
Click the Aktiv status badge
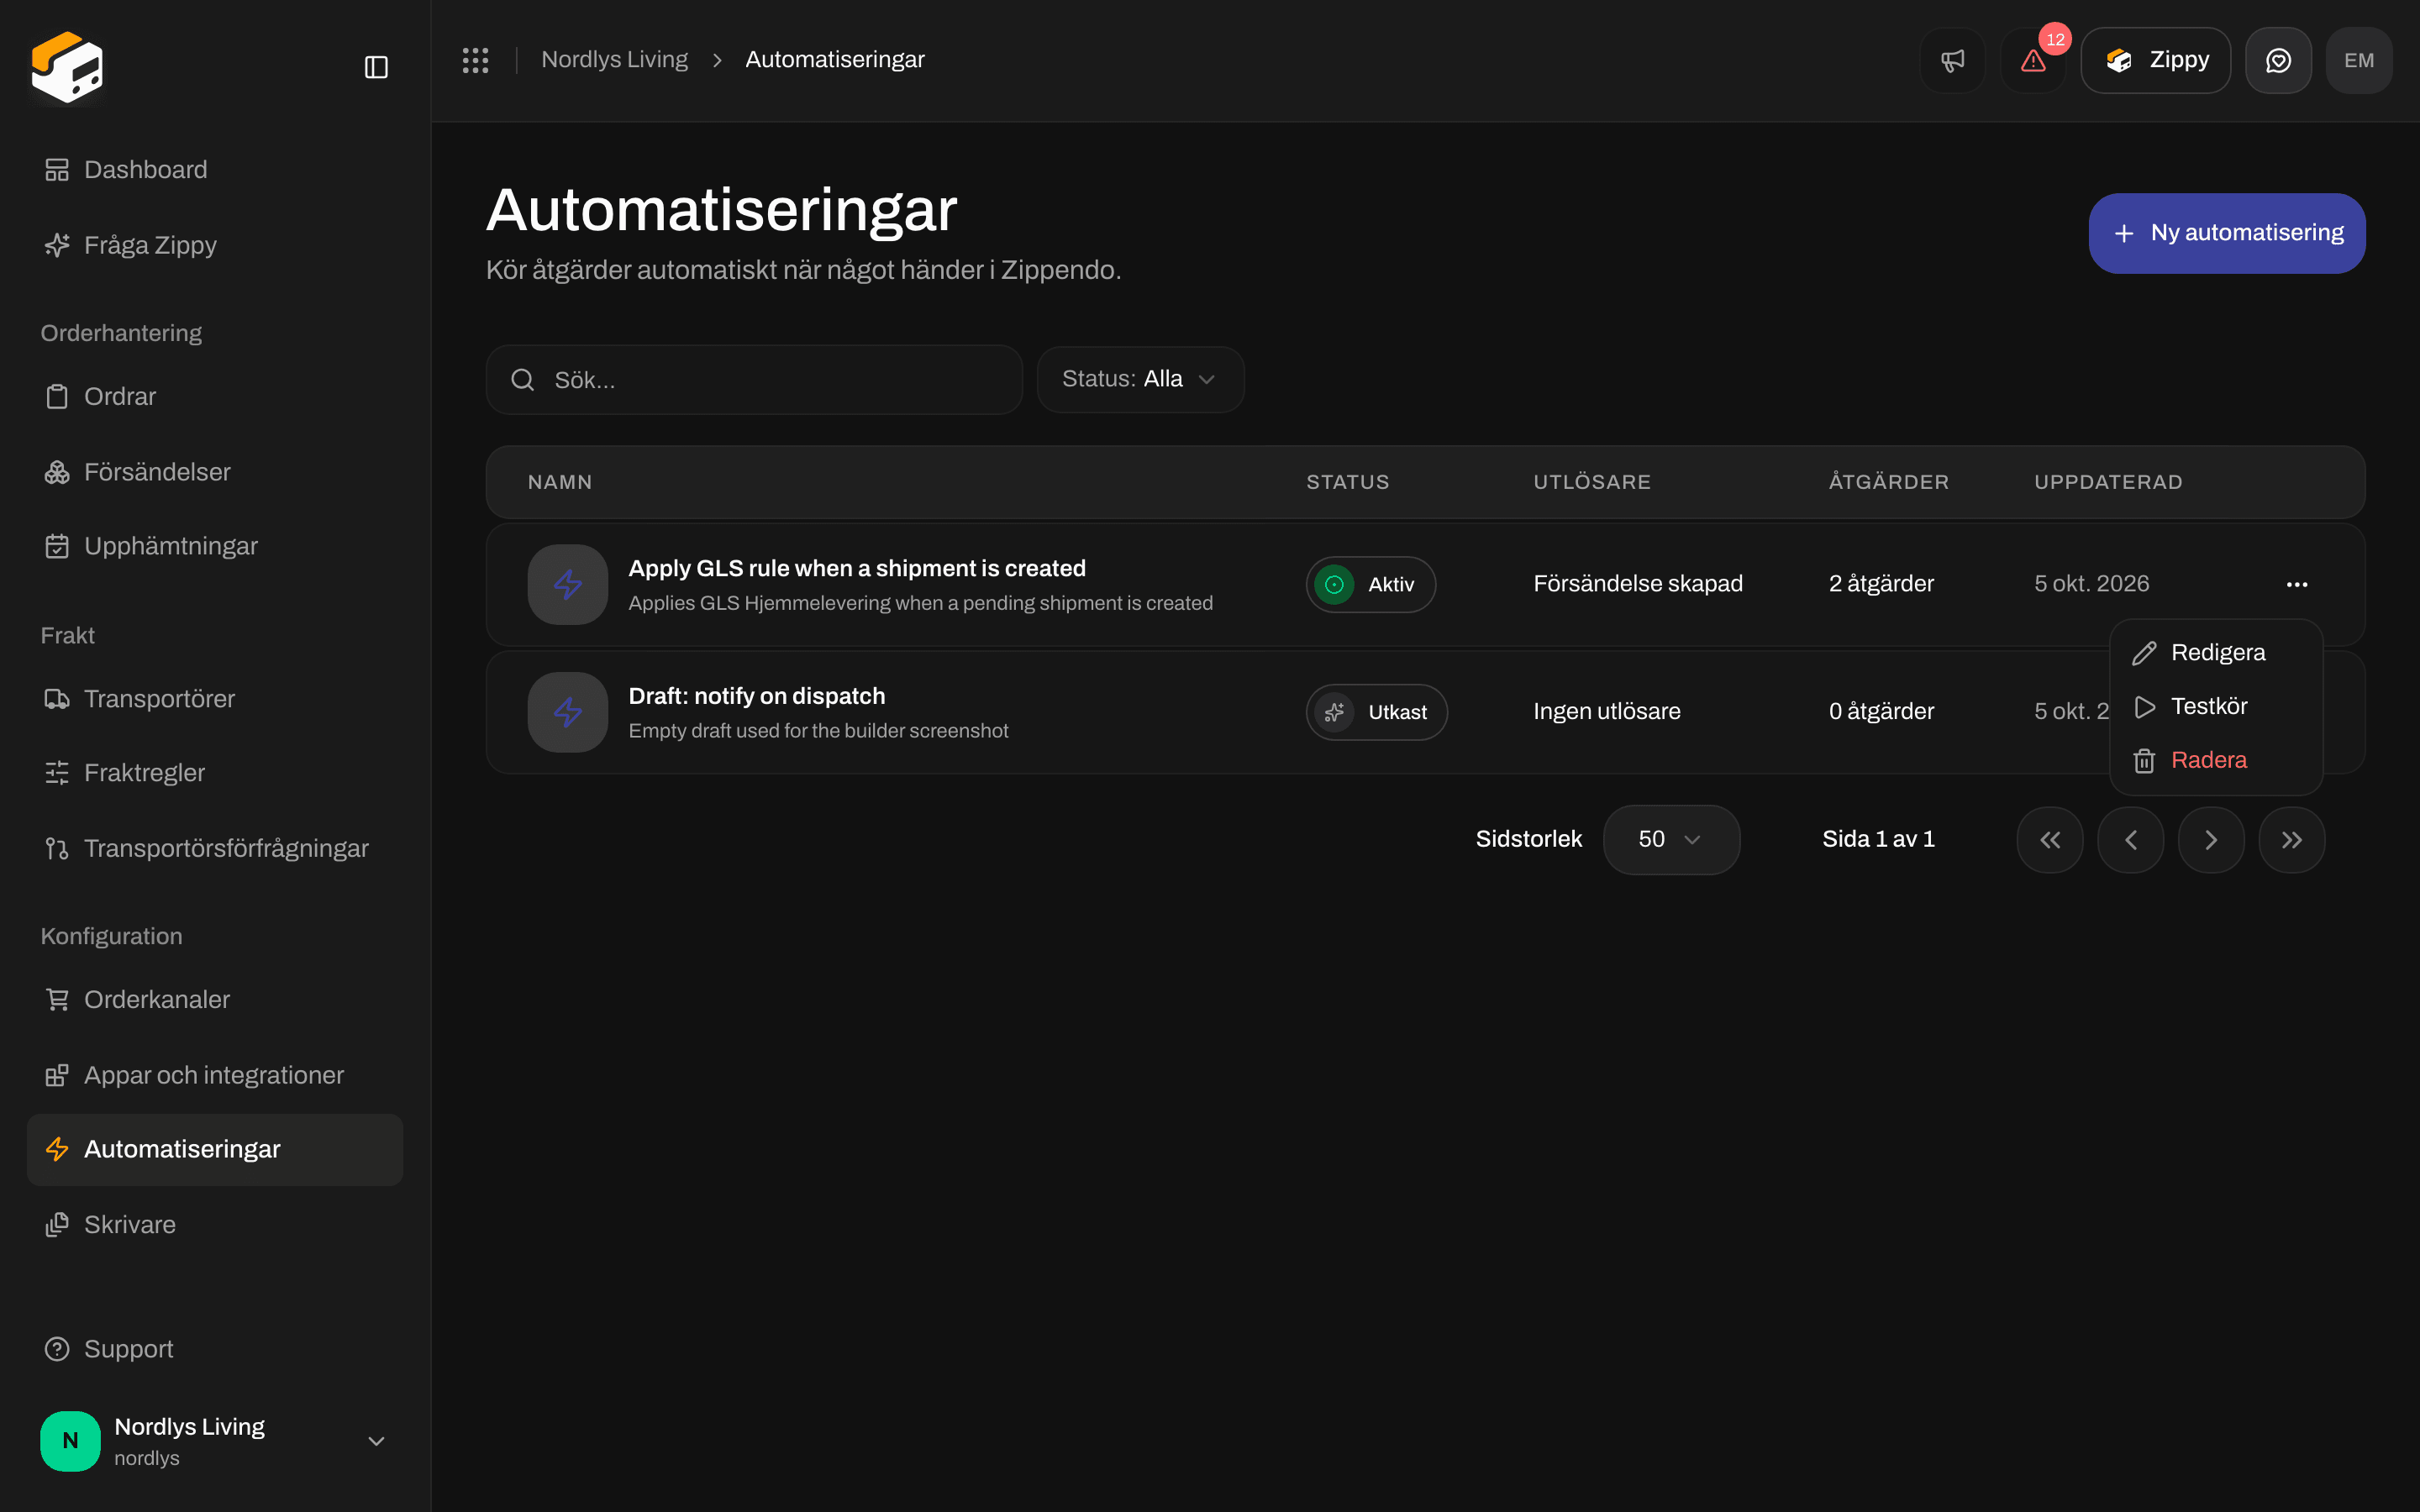tap(1371, 584)
